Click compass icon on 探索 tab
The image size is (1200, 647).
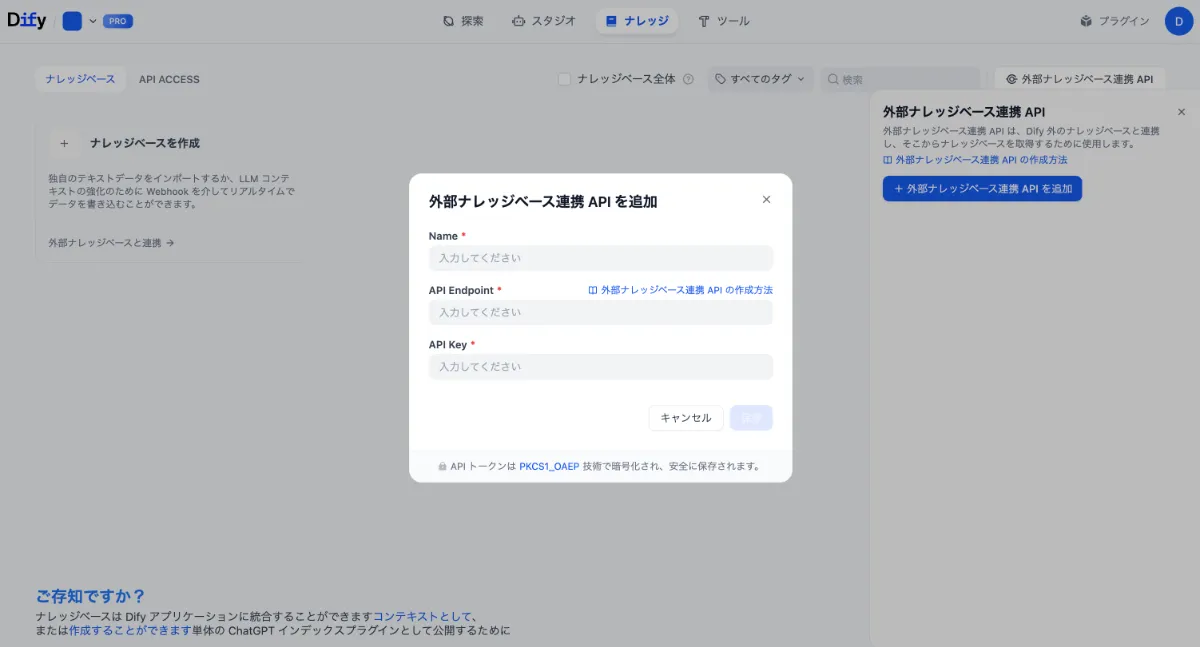448,21
